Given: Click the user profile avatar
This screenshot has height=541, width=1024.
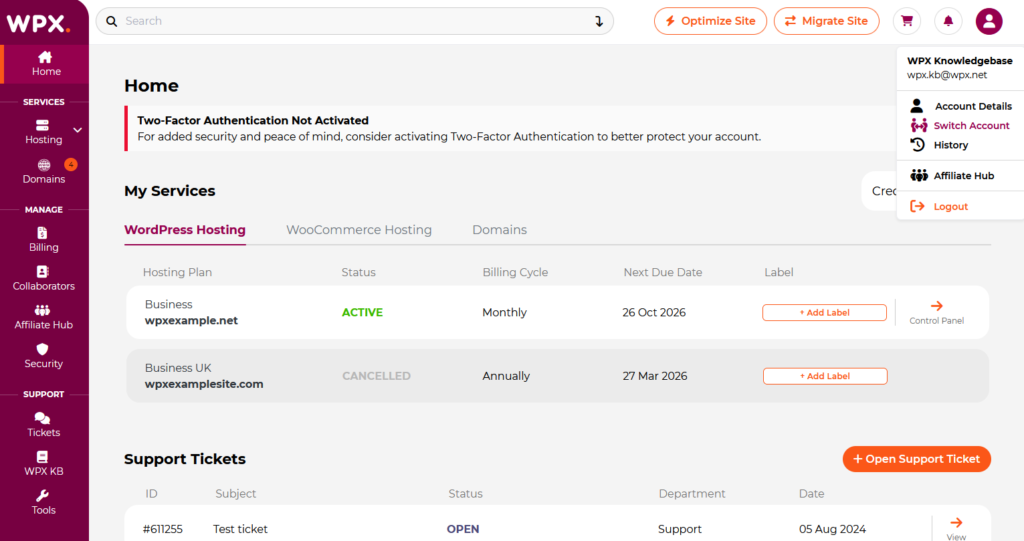Looking at the screenshot, I should tap(989, 22).
